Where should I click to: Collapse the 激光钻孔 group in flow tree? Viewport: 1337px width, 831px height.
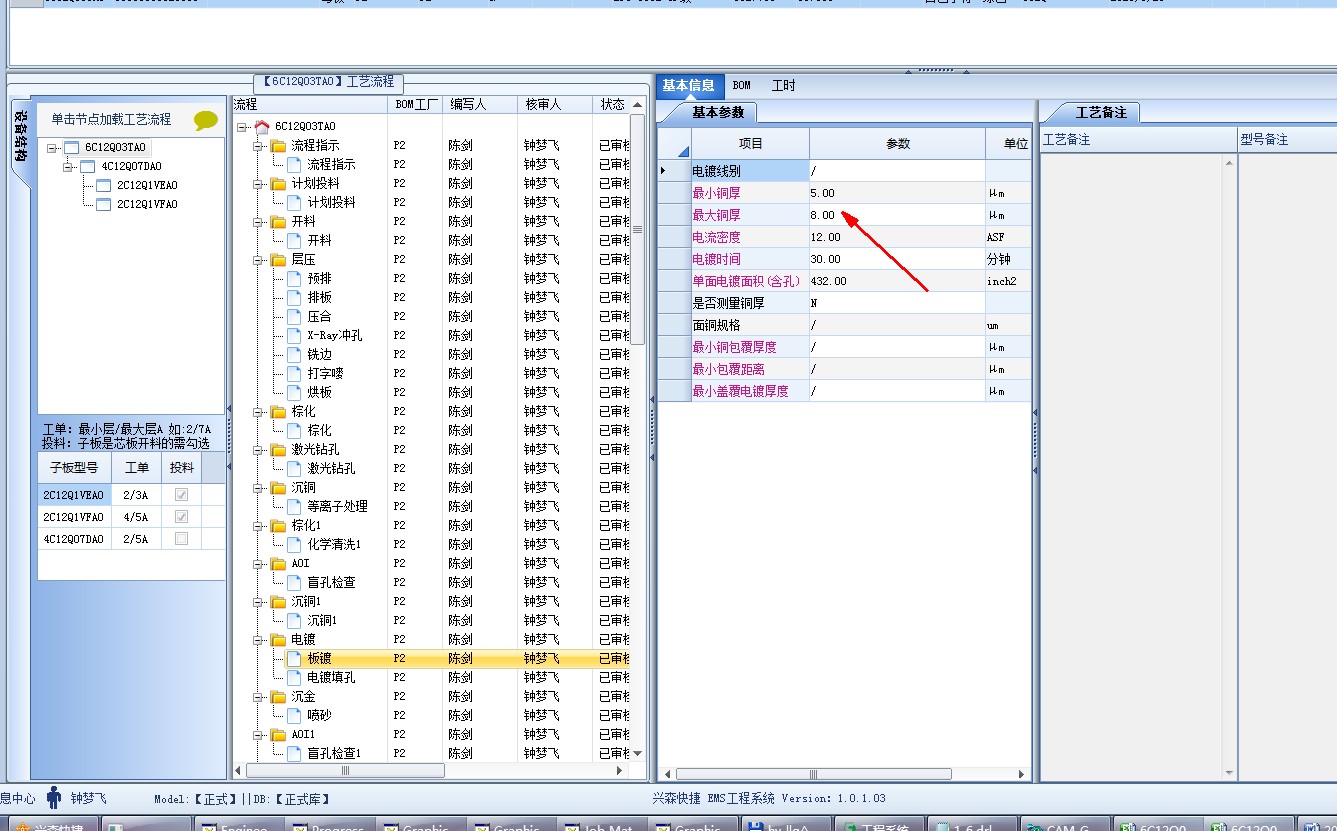coord(257,449)
